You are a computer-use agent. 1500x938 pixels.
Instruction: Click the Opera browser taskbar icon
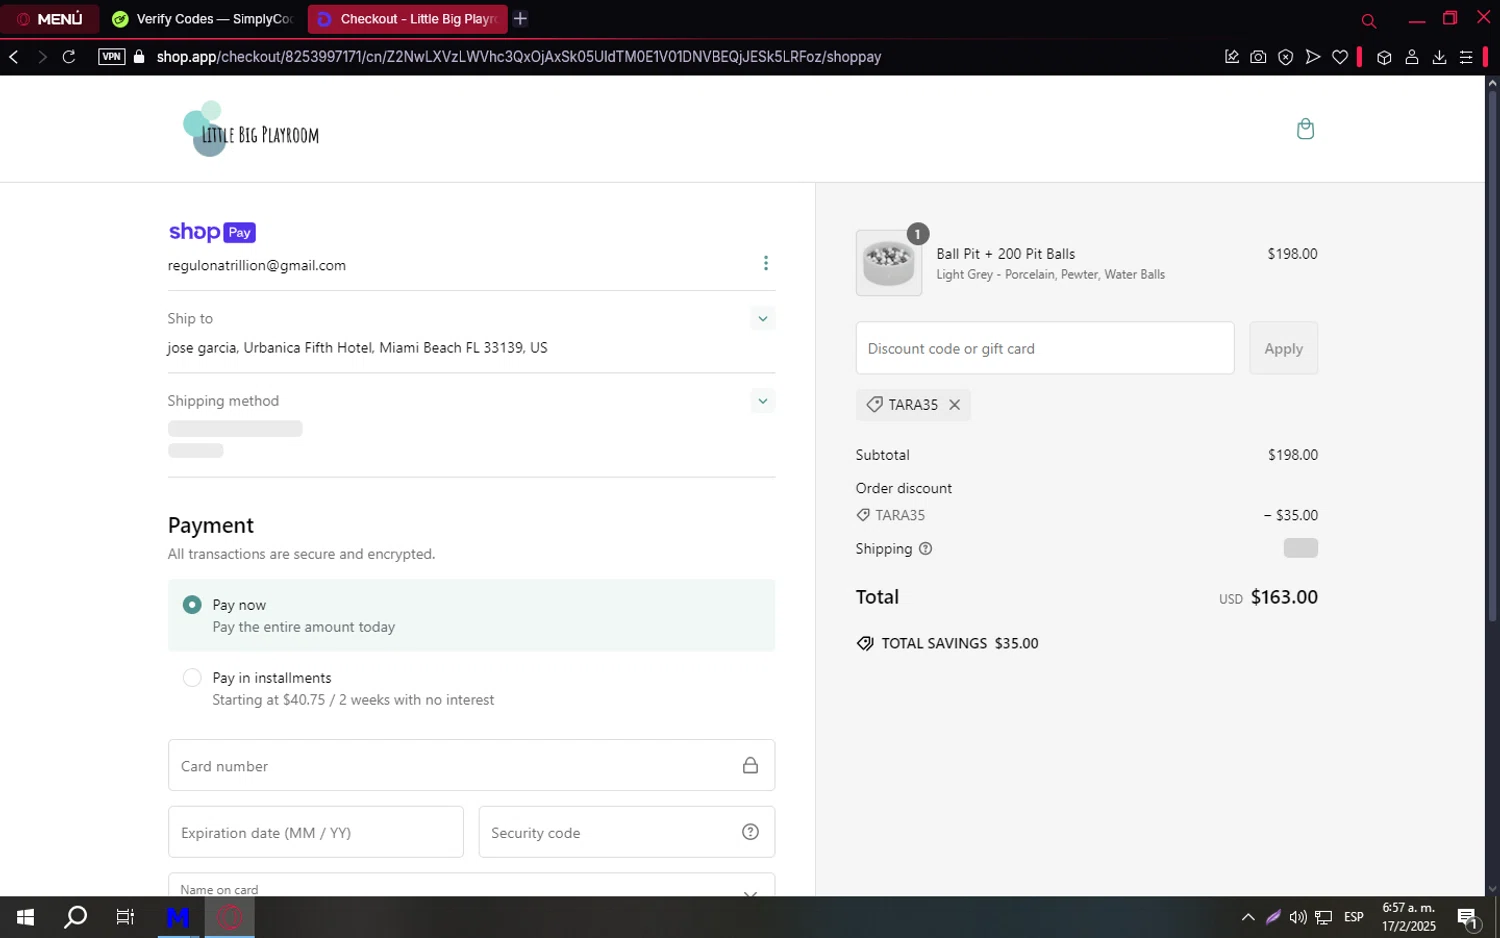[x=230, y=917]
